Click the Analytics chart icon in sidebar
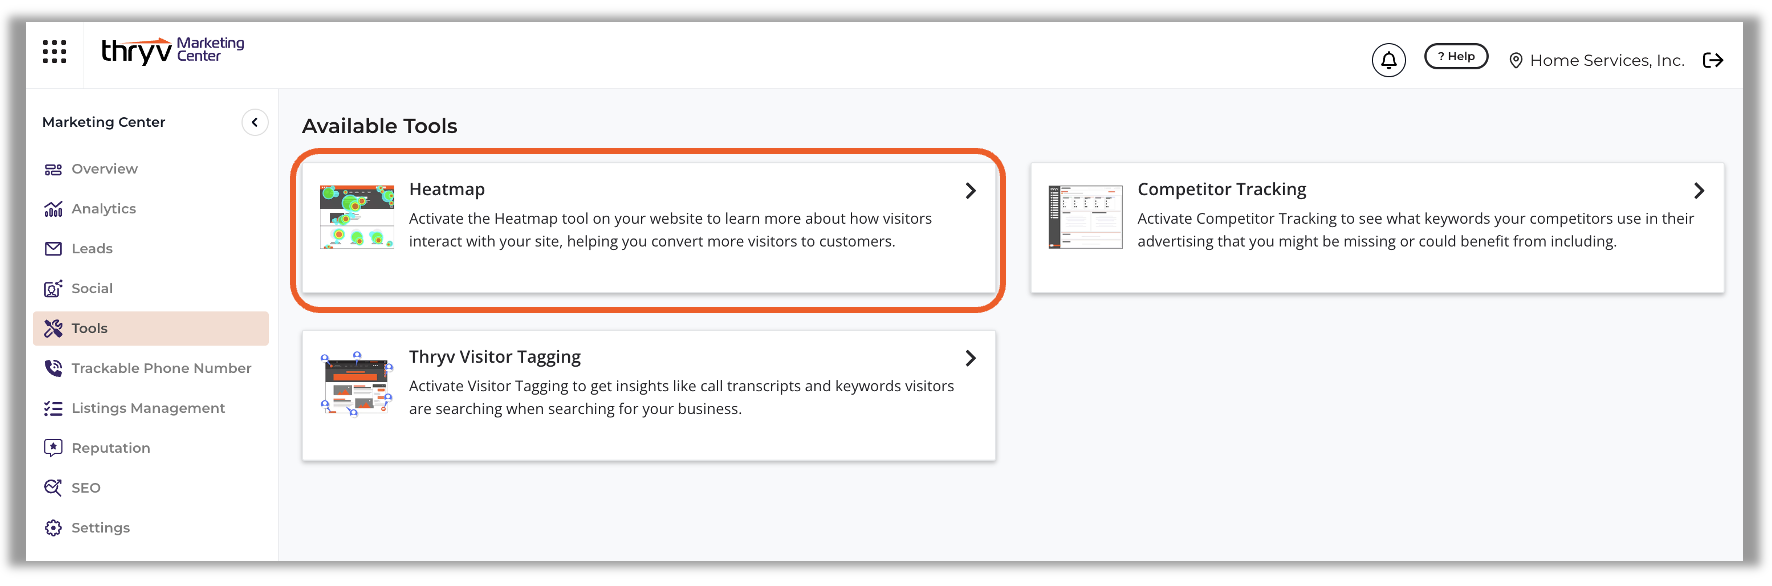 pyautogui.click(x=53, y=209)
